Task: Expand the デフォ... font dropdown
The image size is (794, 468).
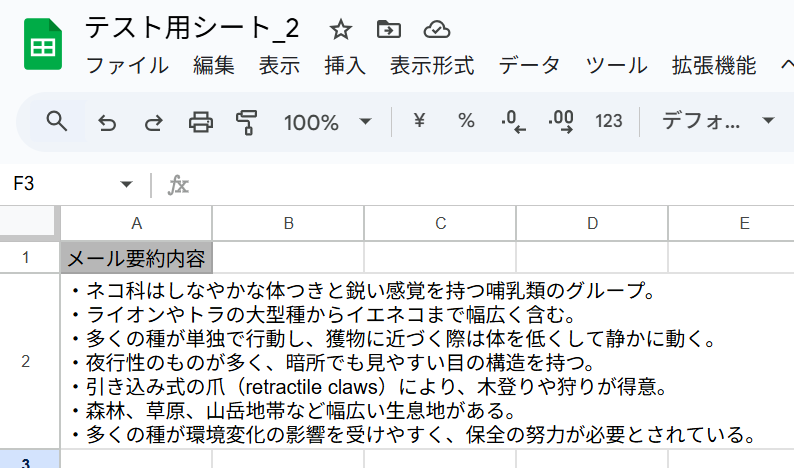Action: coord(718,121)
